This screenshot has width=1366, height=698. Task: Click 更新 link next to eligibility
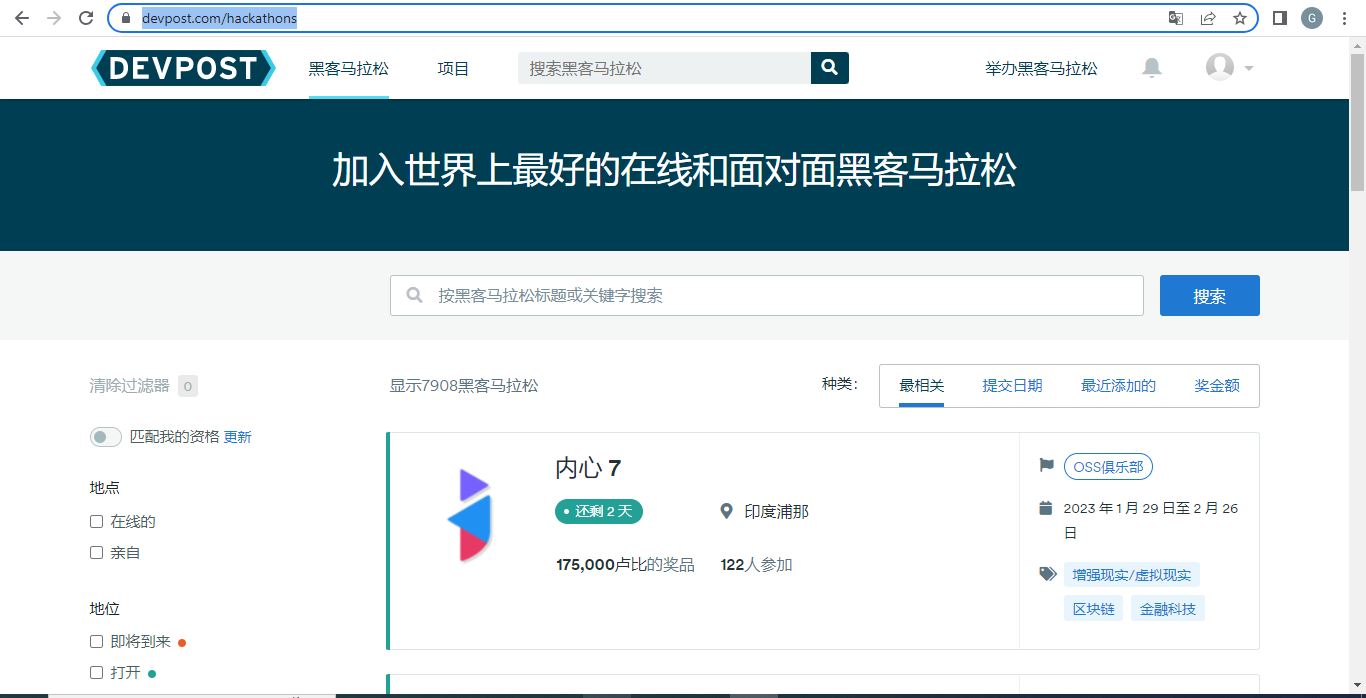237,437
